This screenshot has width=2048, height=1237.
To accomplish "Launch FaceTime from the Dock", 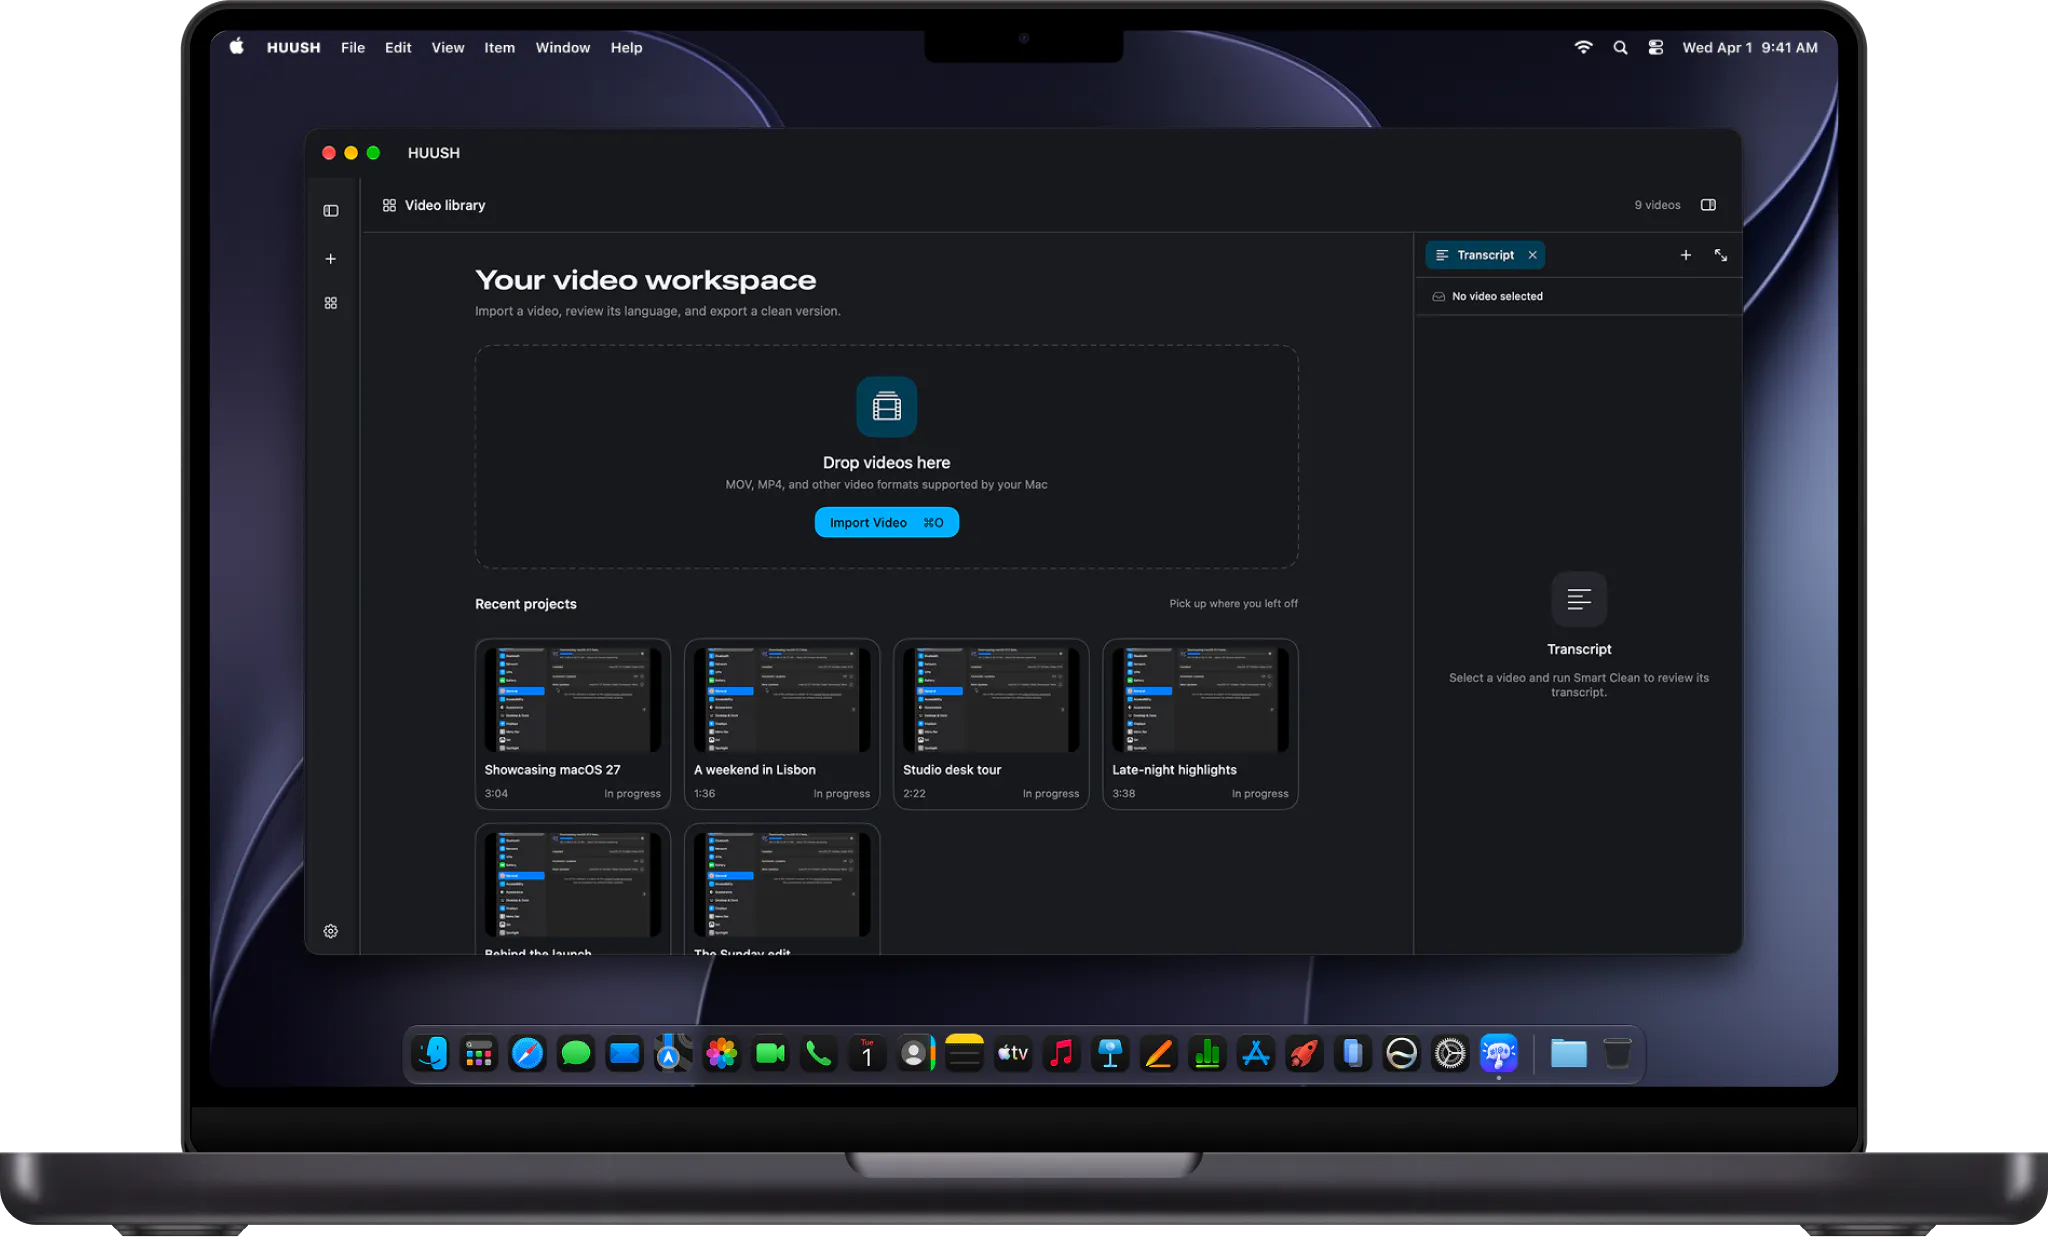I will (770, 1053).
